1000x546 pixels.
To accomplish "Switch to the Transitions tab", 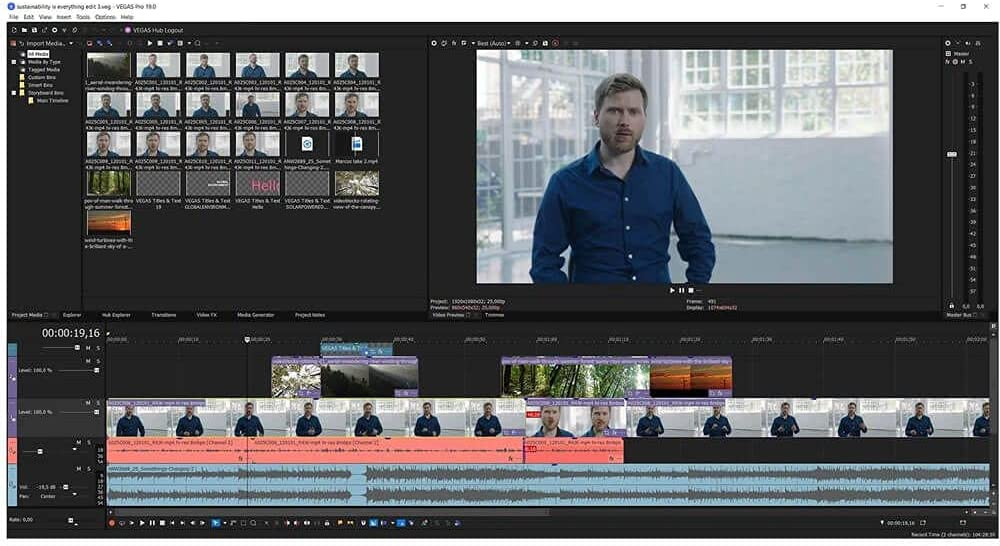I will [x=163, y=314].
